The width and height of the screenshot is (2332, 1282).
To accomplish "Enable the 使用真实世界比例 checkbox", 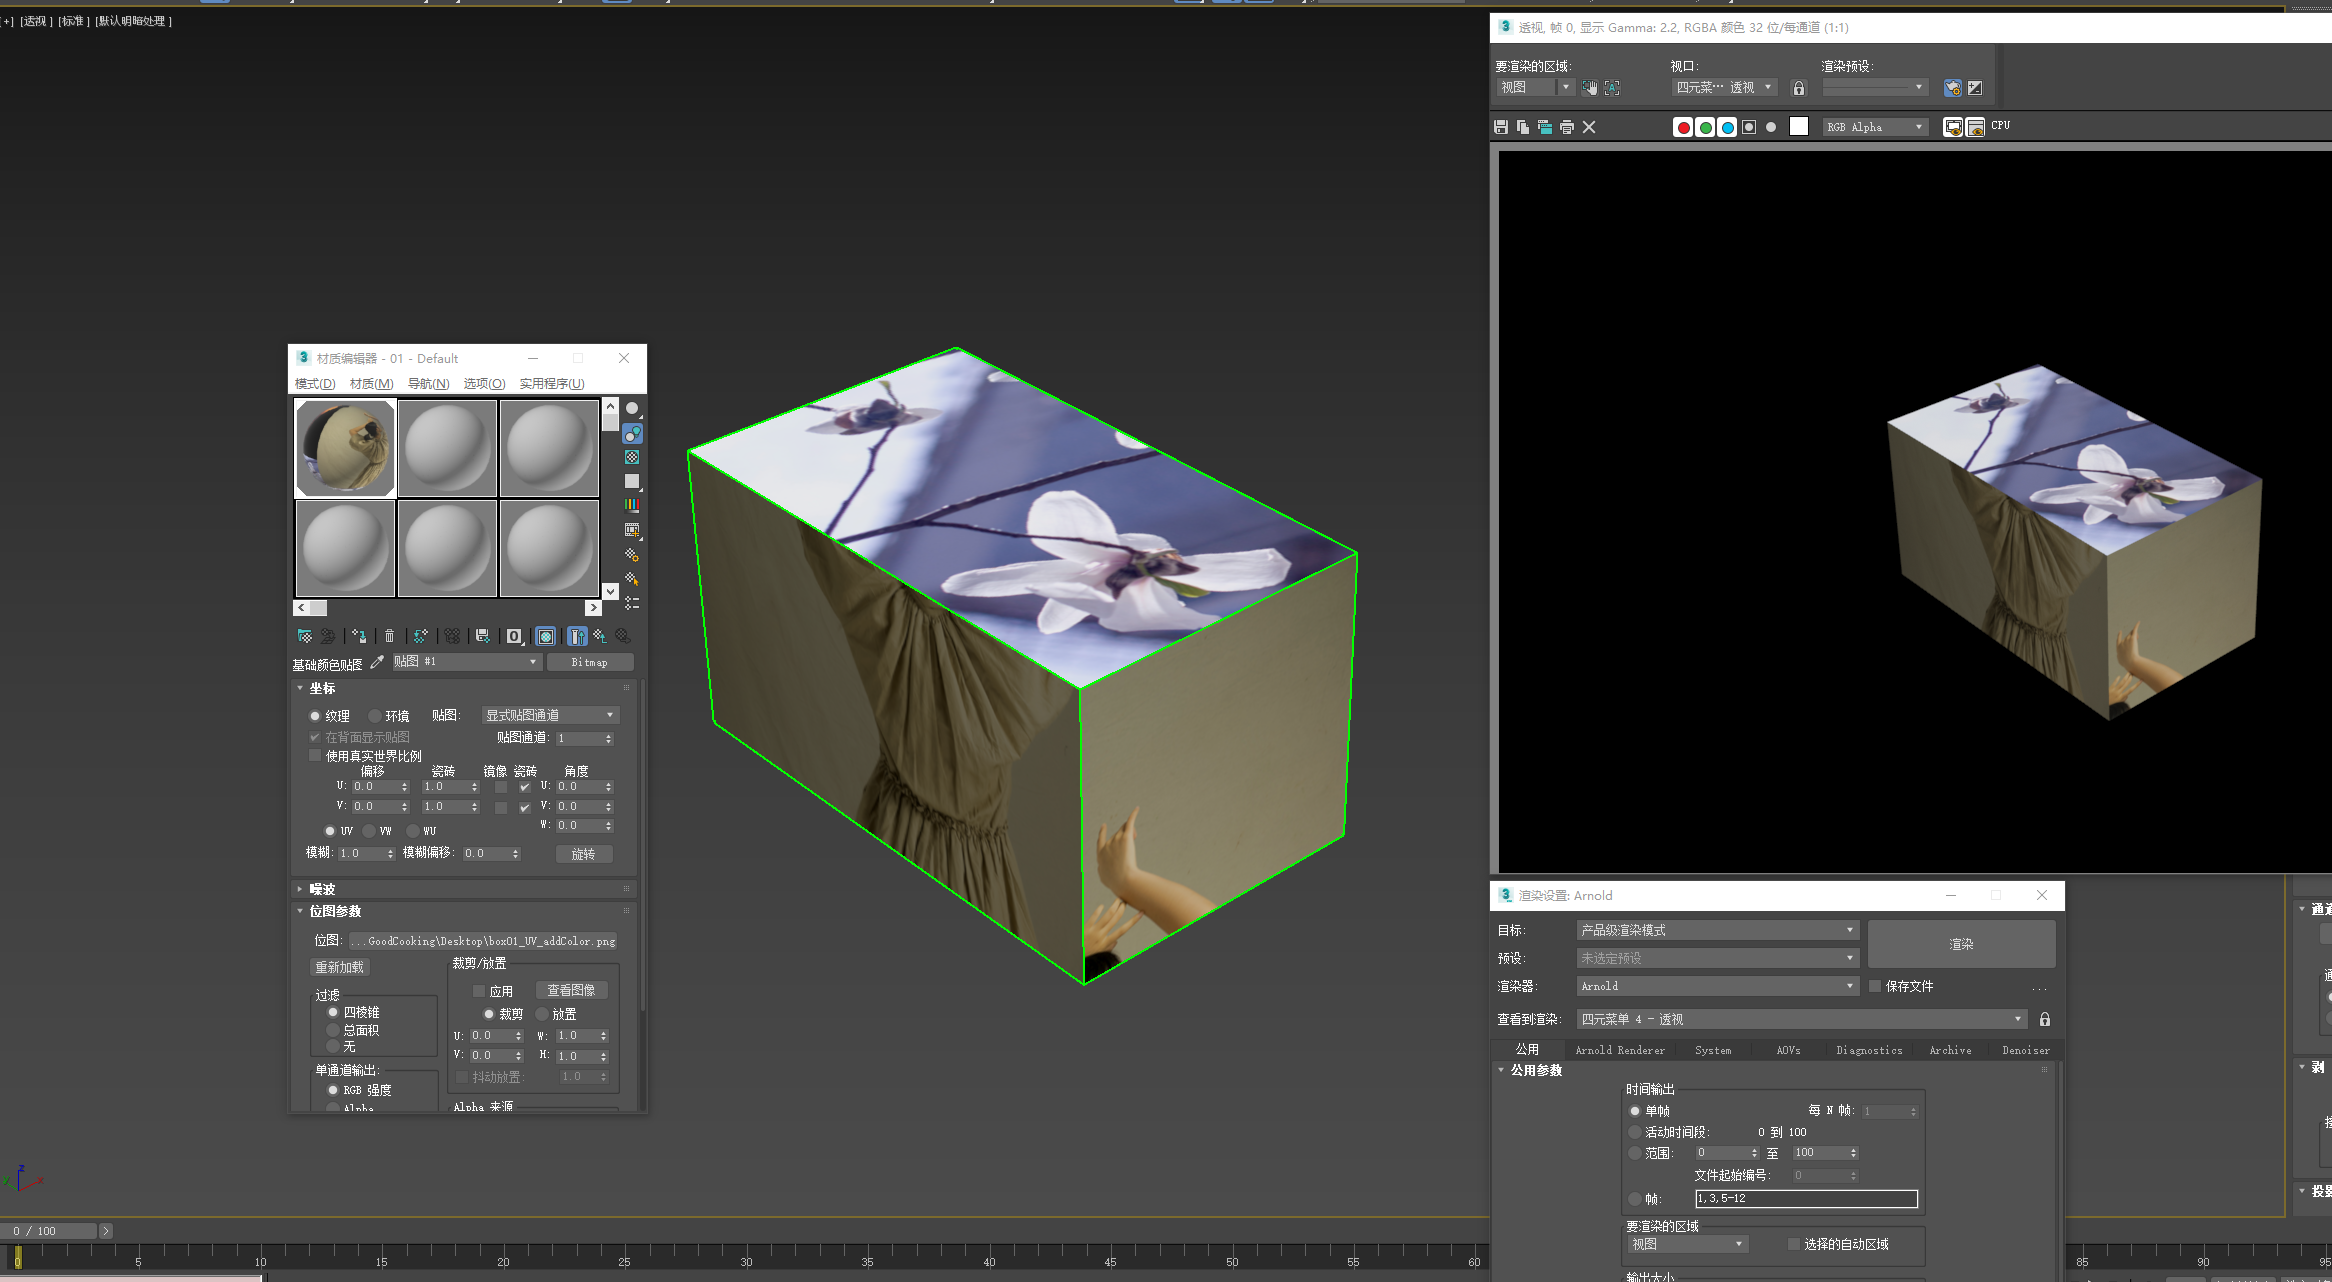I will click(x=315, y=755).
